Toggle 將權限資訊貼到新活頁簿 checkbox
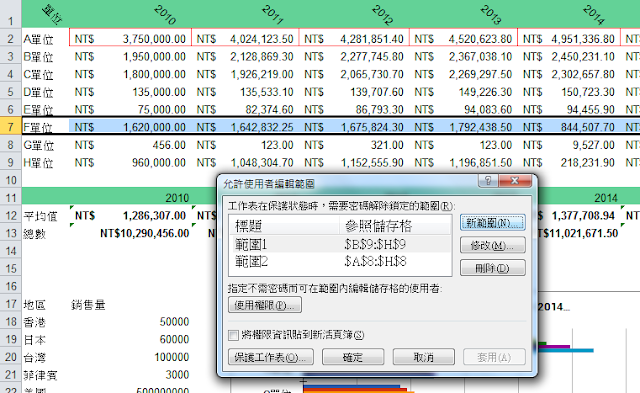The image size is (640, 393). [233, 335]
